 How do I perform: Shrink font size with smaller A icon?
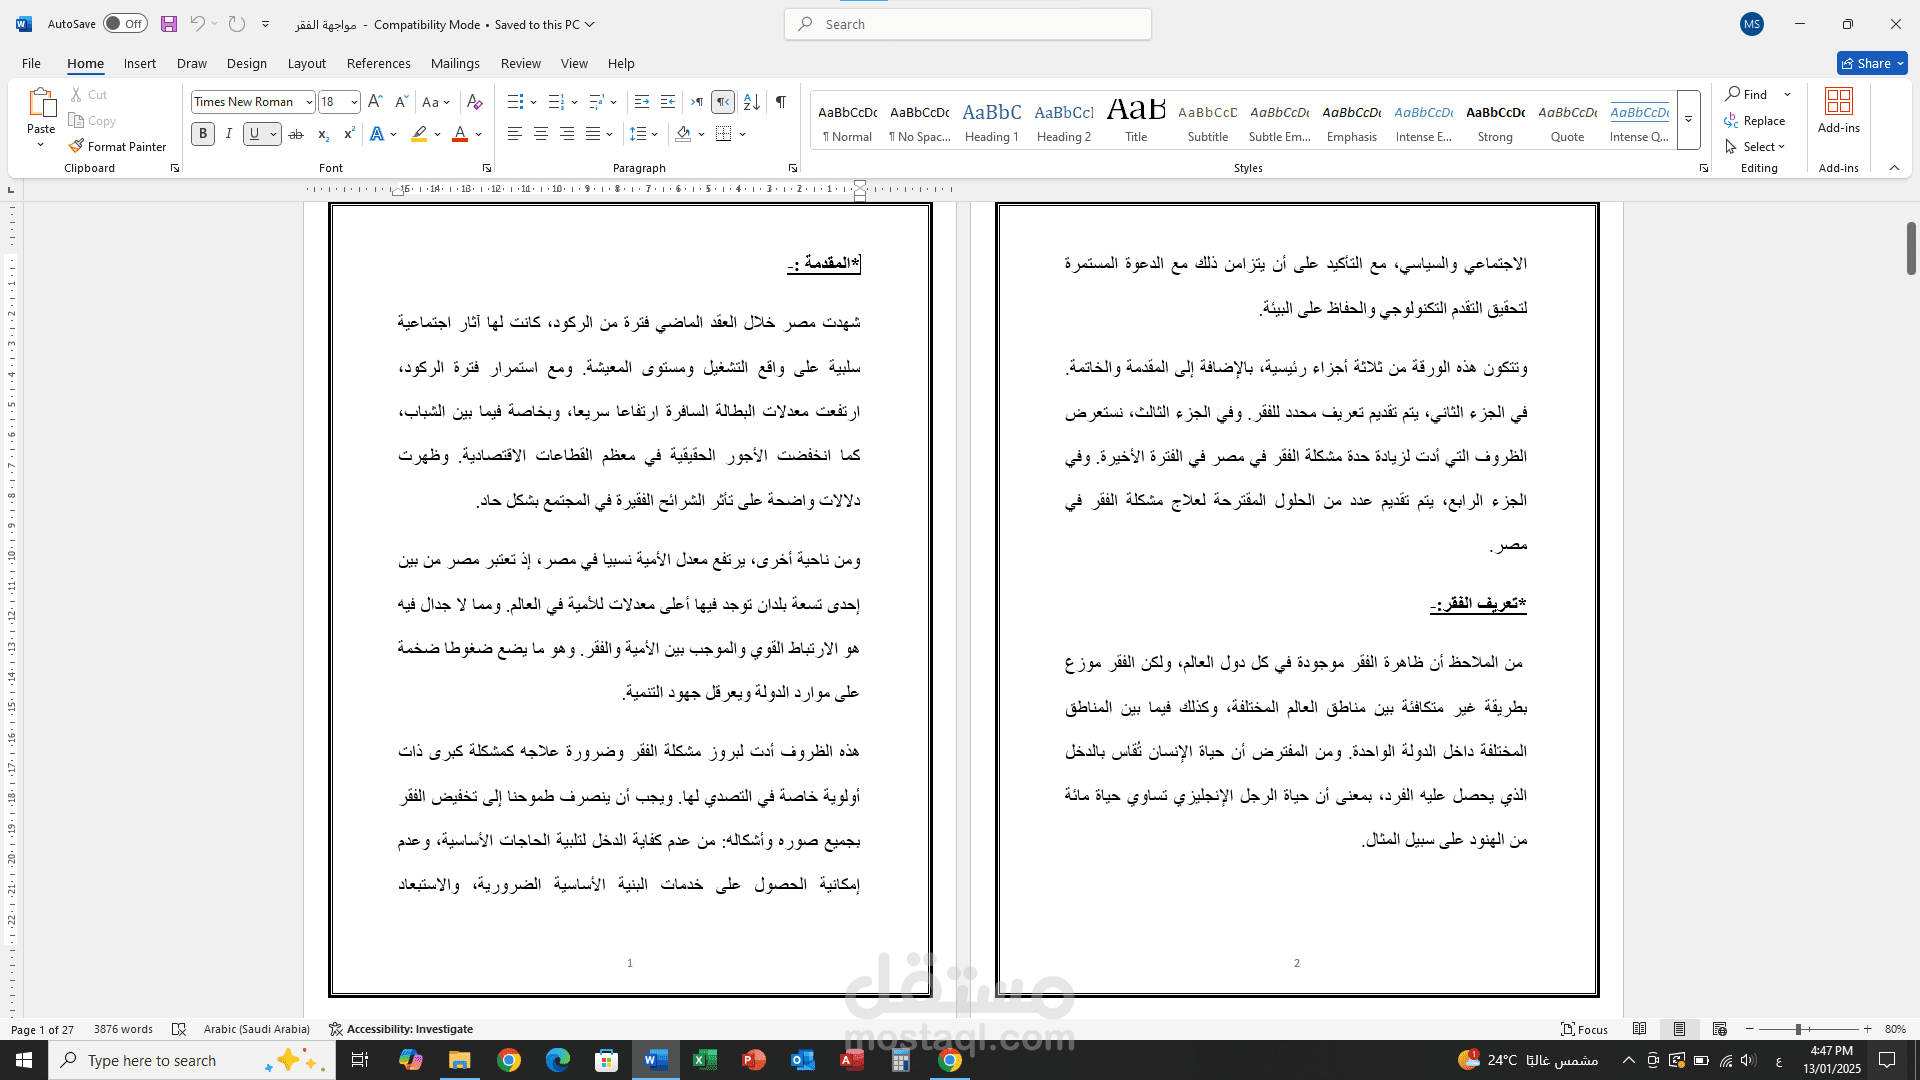coord(401,102)
